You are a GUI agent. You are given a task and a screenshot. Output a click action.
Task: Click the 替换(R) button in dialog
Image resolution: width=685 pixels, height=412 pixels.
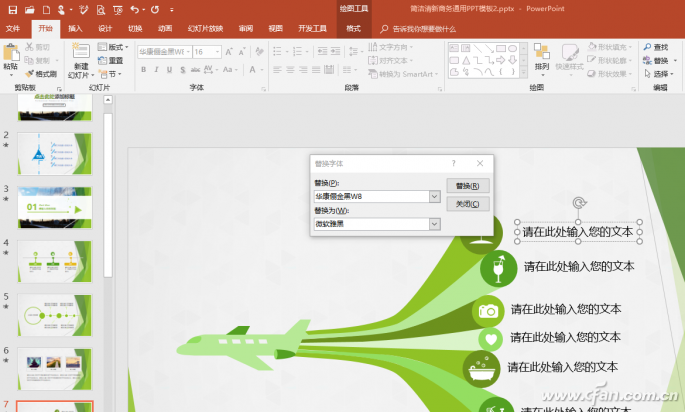coord(467,186)
